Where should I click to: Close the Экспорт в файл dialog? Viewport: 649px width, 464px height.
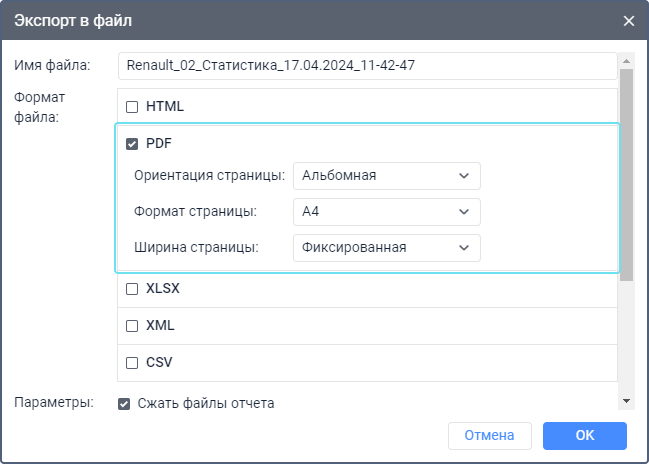[628, 20]
